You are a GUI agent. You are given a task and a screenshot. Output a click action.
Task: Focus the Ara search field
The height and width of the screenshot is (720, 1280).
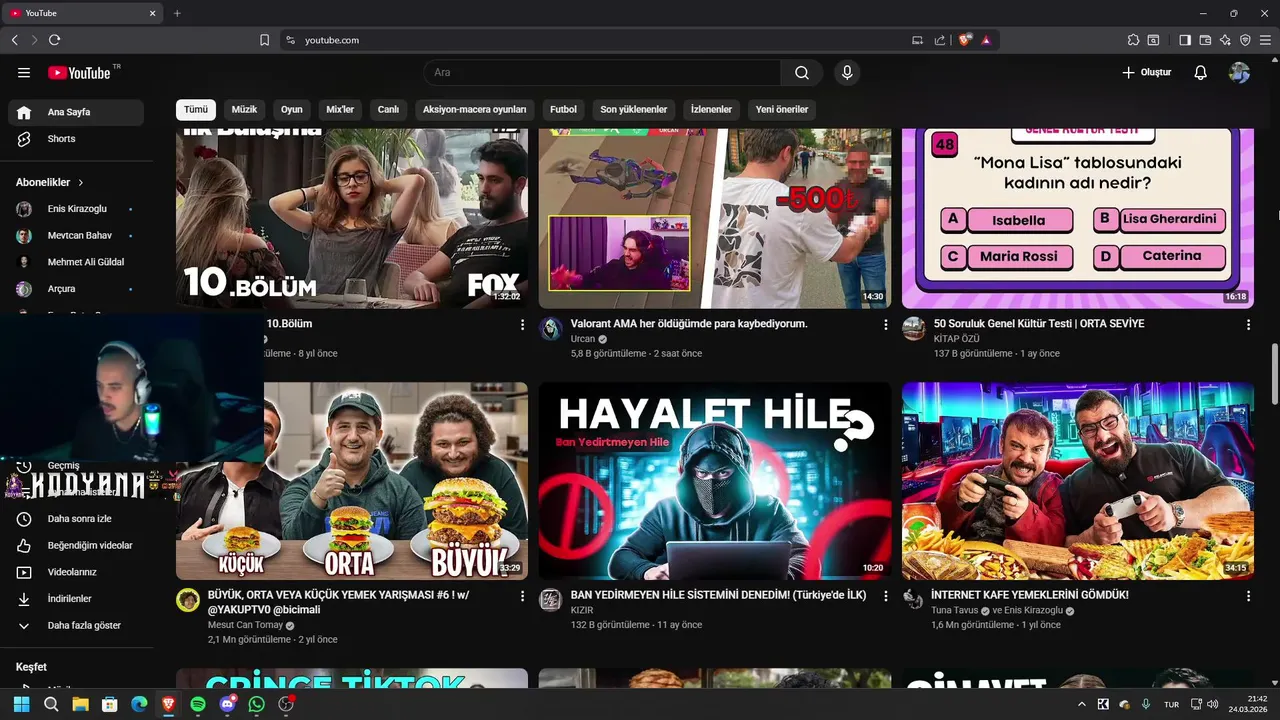(602, 73)
